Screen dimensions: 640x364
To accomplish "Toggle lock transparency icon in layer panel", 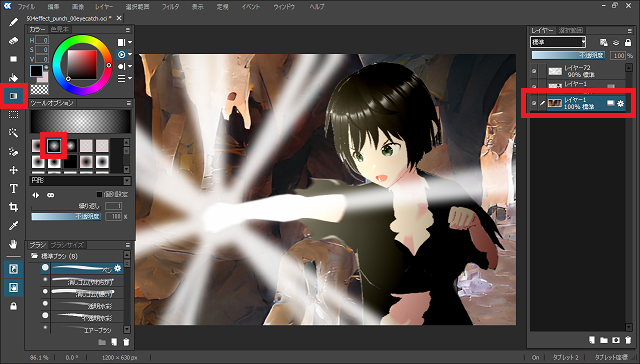I will [x=604, y=42].
